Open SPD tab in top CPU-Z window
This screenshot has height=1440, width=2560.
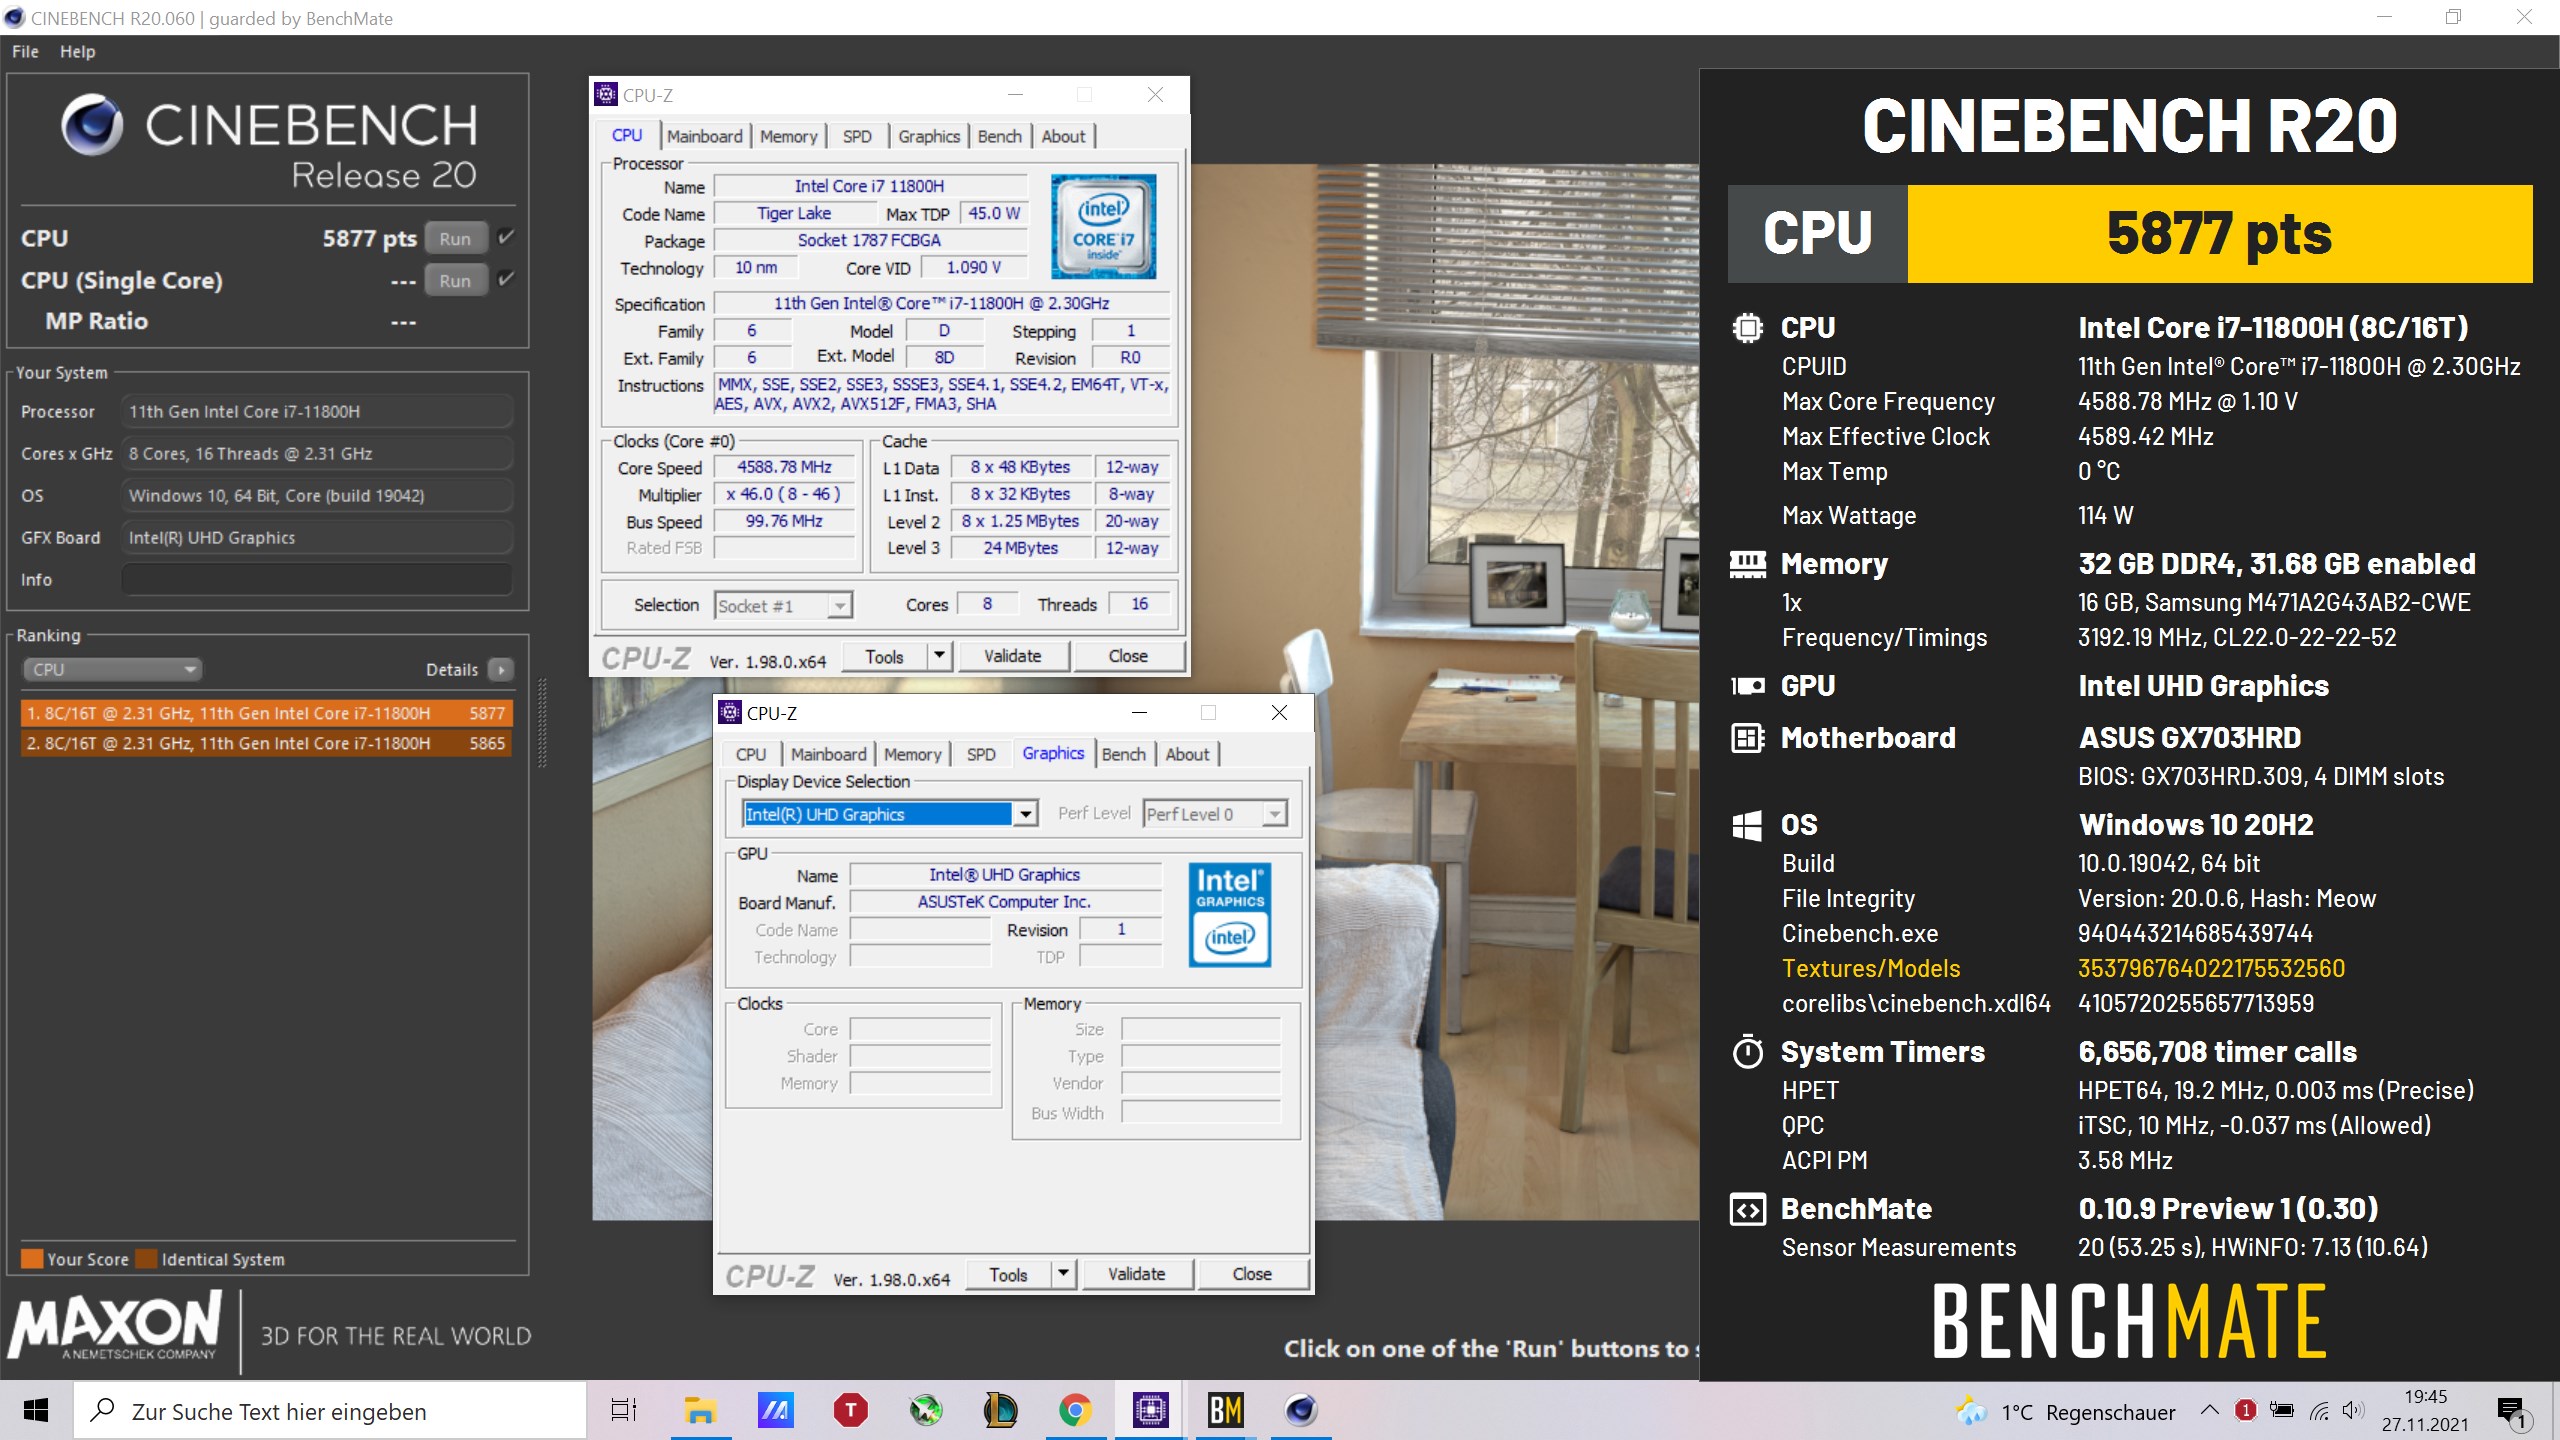click(x=857, y=136)
